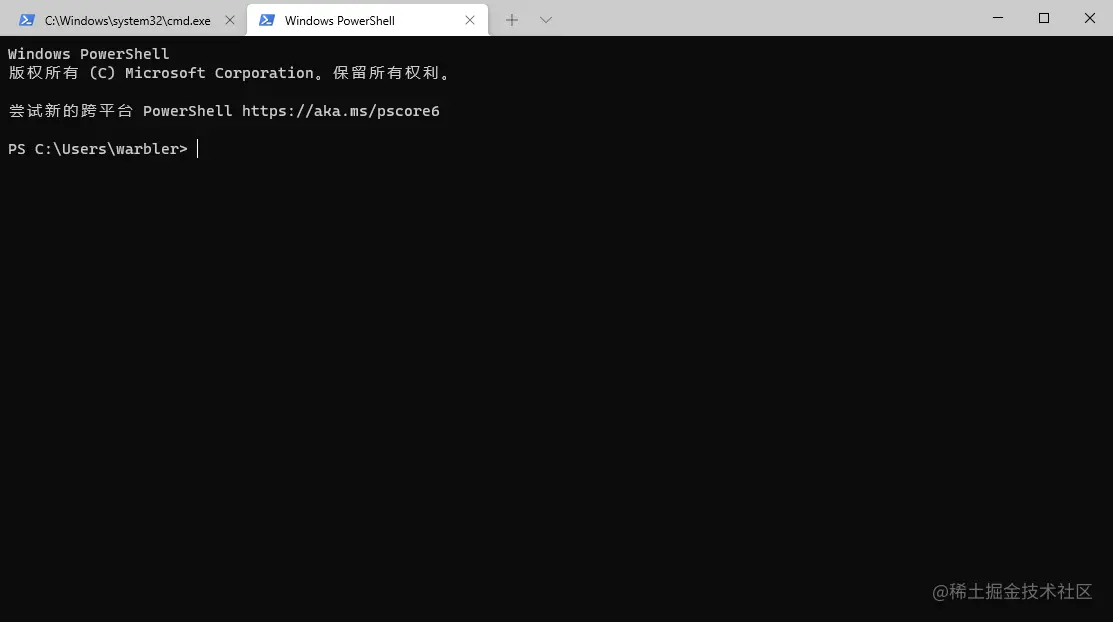This screenshot has width=1113, height=622.
Task: Maximize the terminal window
Action: [1043, 18]
